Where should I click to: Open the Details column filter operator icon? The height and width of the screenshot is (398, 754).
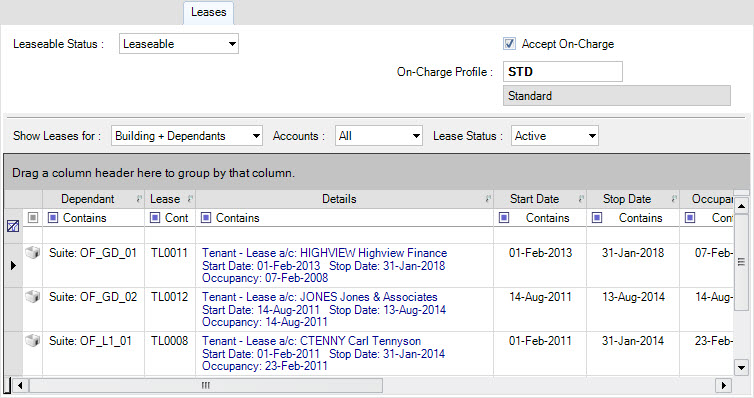tap(206, 218)
